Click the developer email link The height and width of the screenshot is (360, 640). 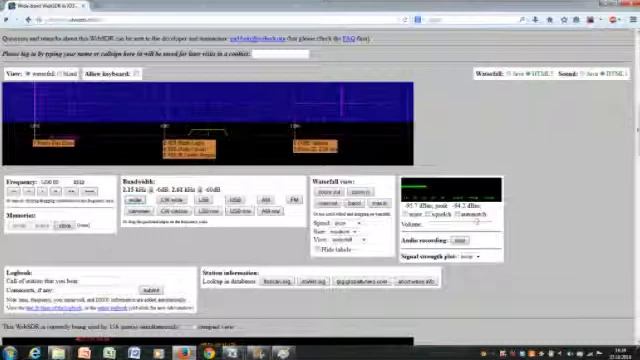coord(257,39)
